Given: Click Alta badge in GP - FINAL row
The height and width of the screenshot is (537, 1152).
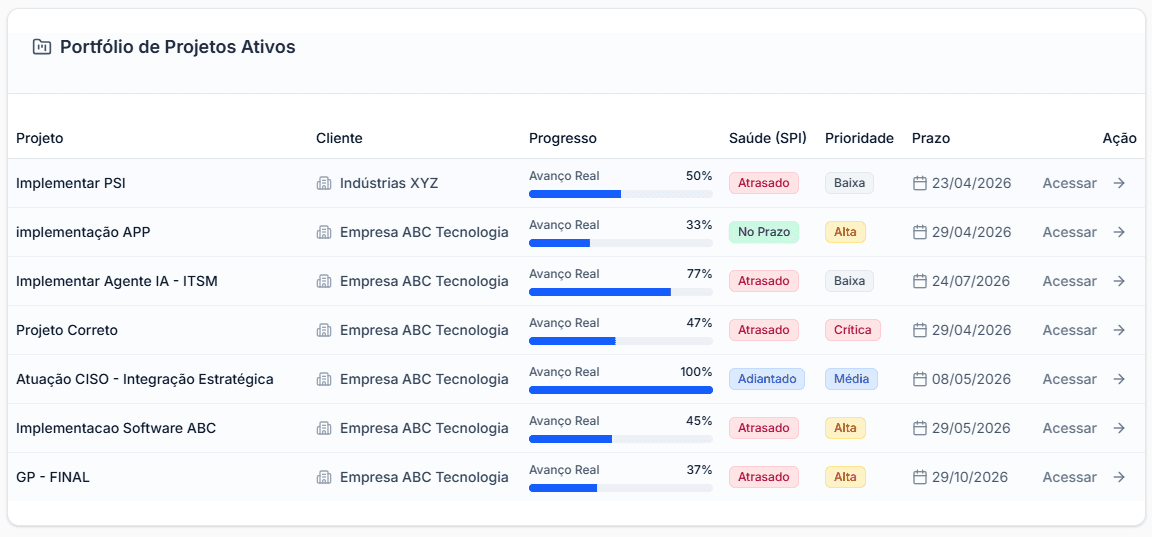Looking at the screenshot, I should coord(845,477).
